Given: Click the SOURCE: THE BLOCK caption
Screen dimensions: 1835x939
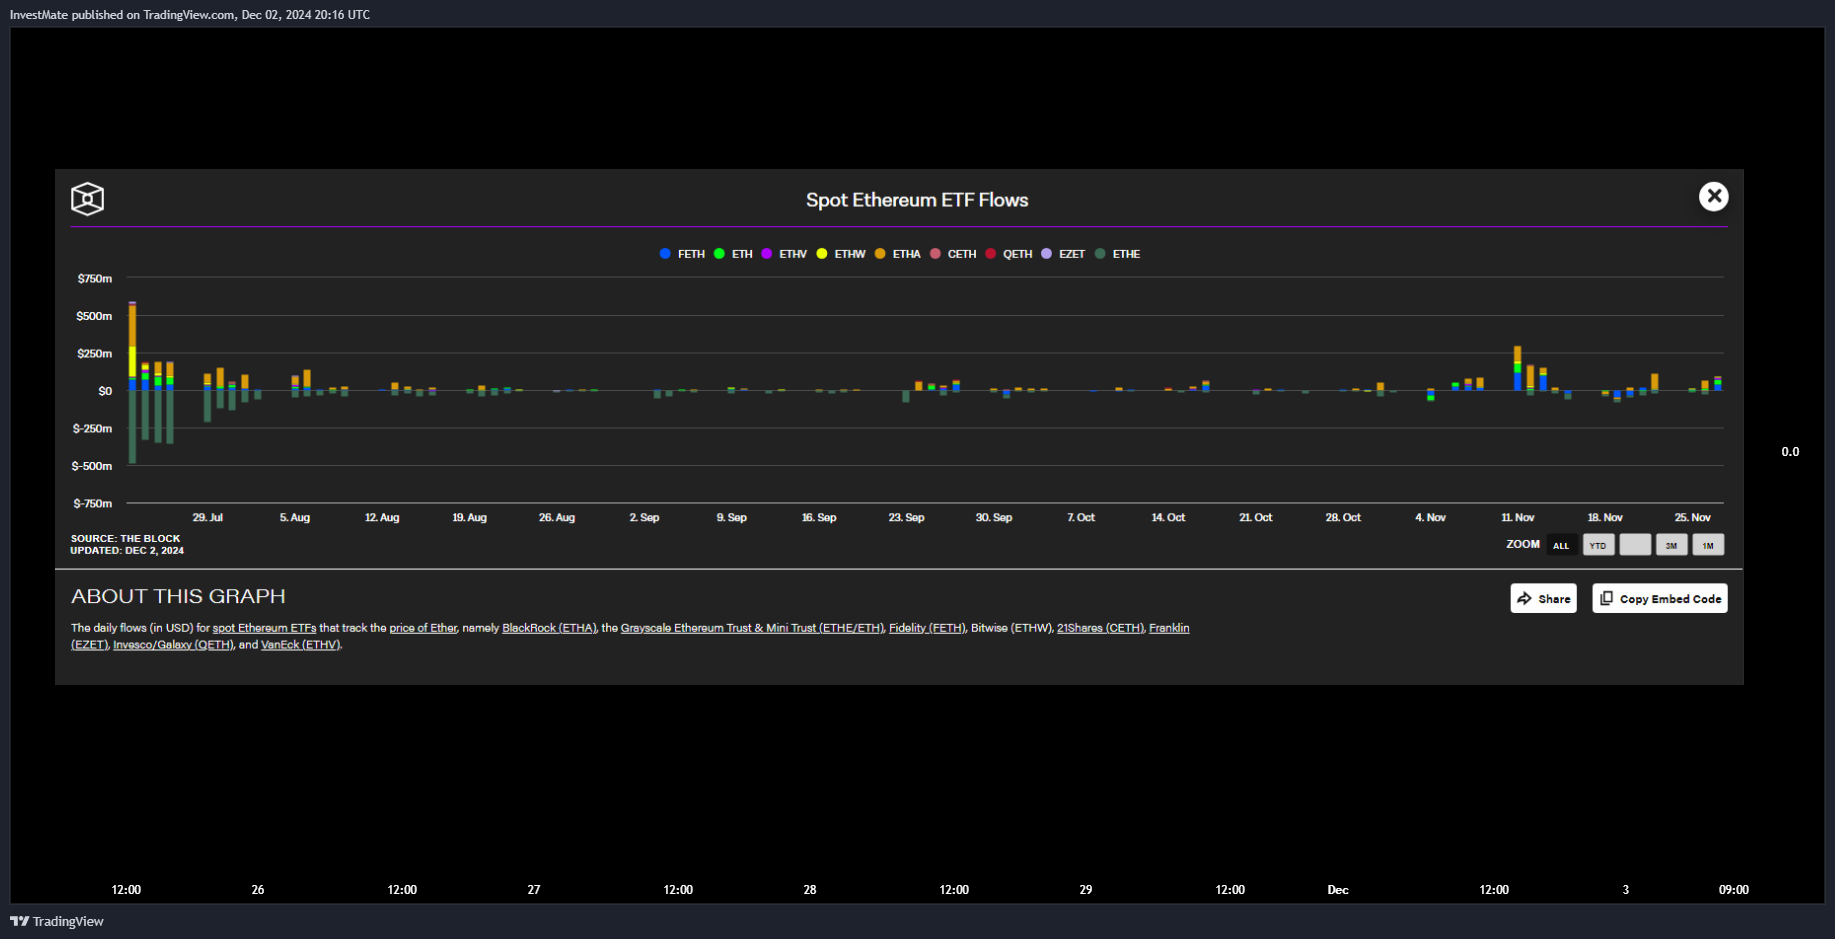Looking at the screenshot, I should pyautogui.click(x=126, y=539).
